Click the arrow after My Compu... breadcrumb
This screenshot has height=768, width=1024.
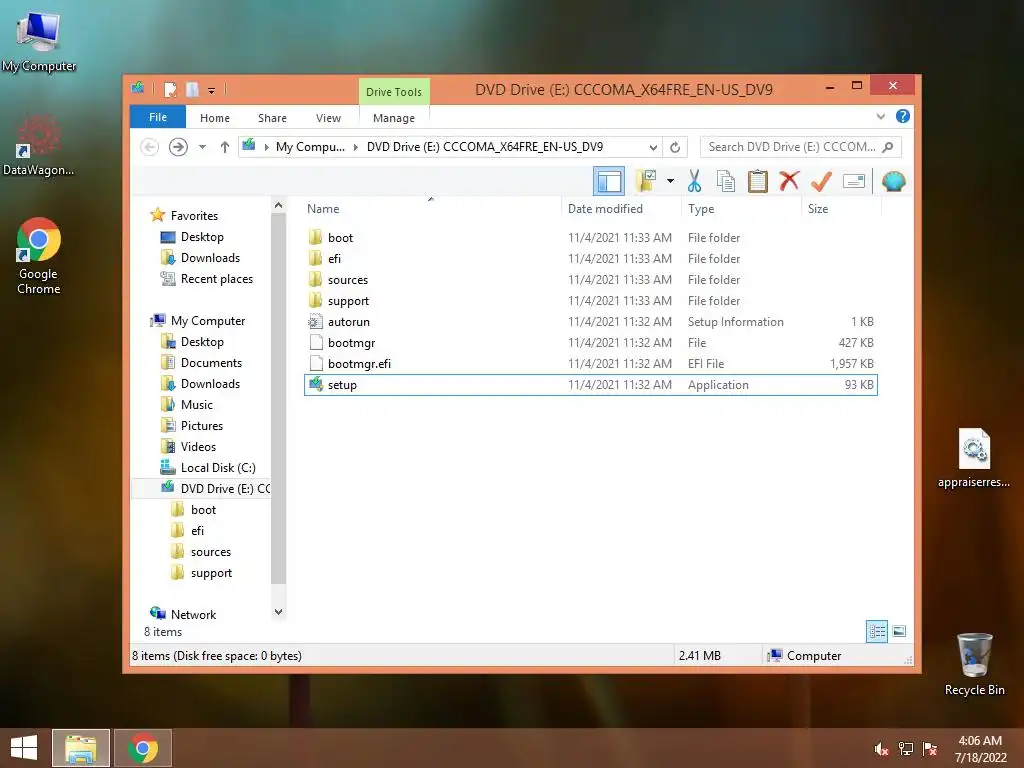coord(356,148)
